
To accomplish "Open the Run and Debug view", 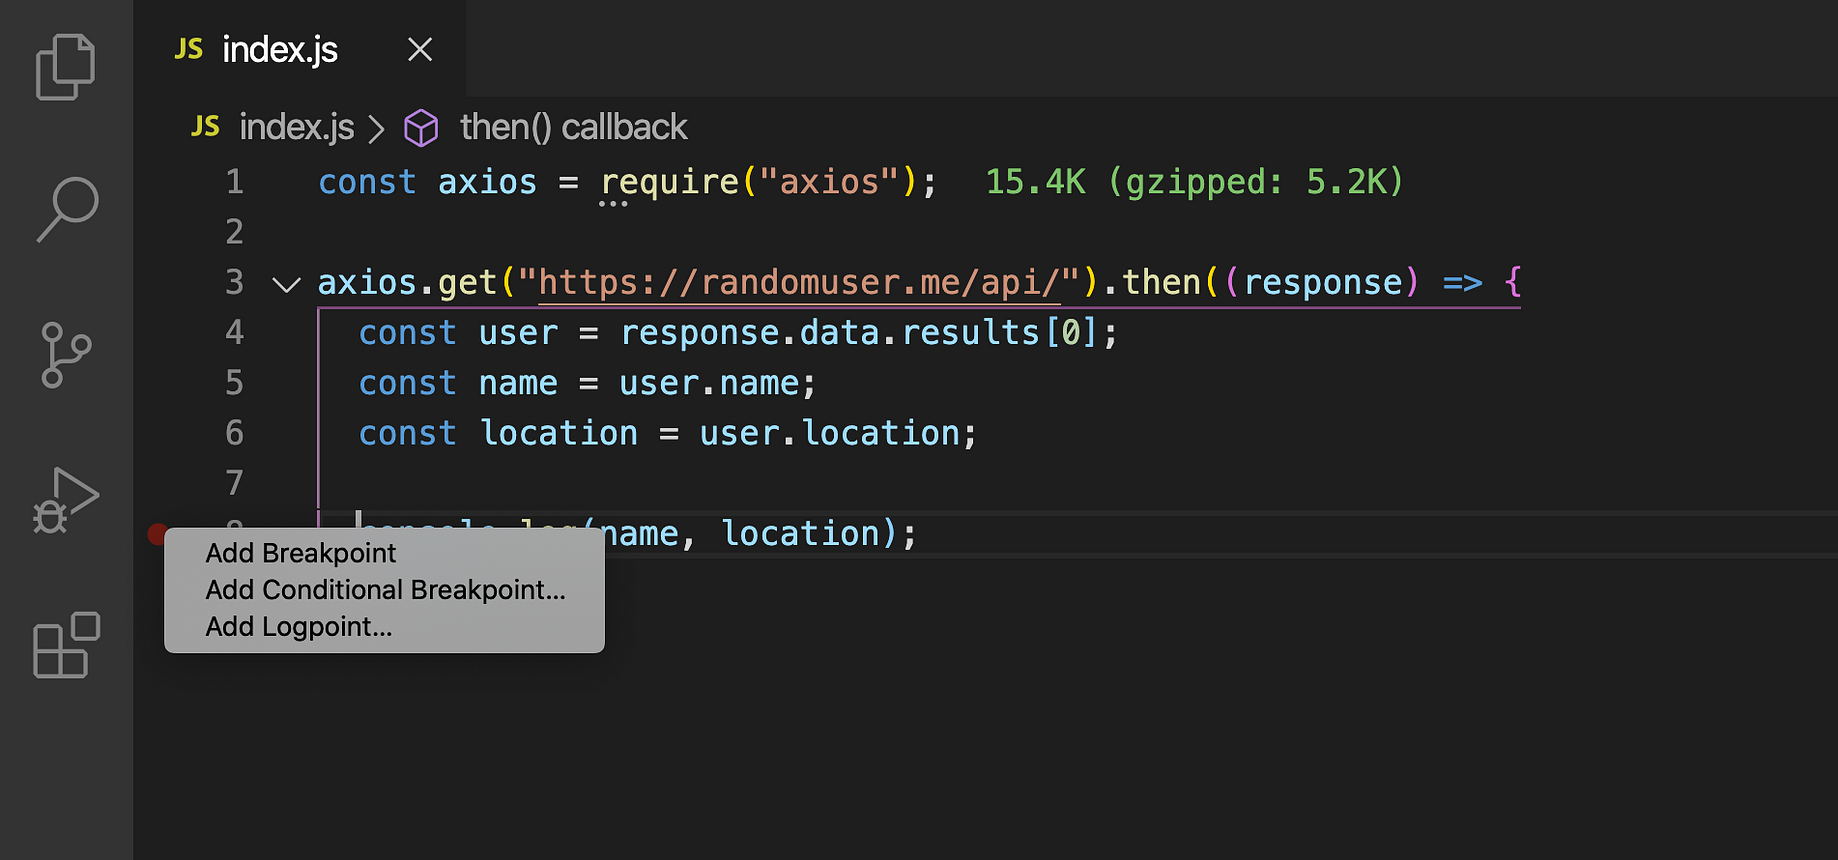I will 66,500.
